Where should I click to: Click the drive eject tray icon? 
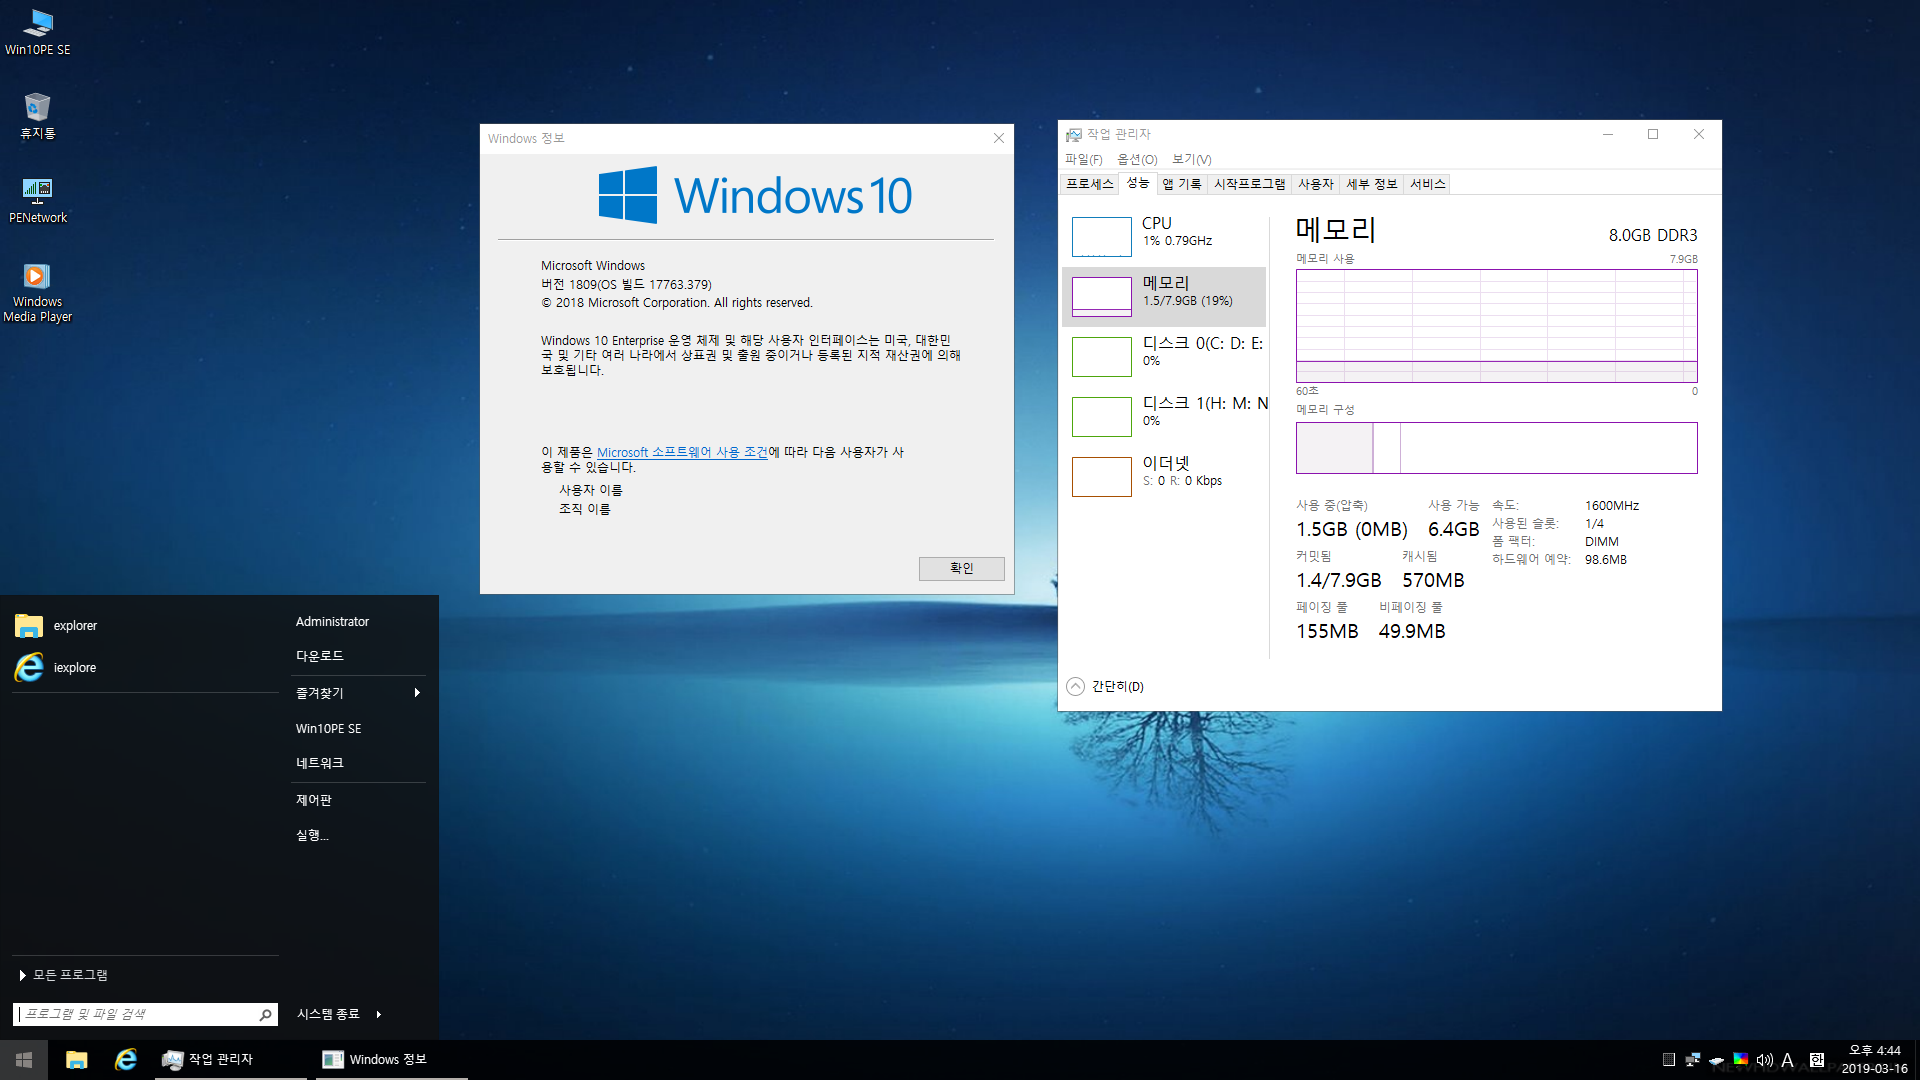pyautogui.click(x=1717, y=1060)
